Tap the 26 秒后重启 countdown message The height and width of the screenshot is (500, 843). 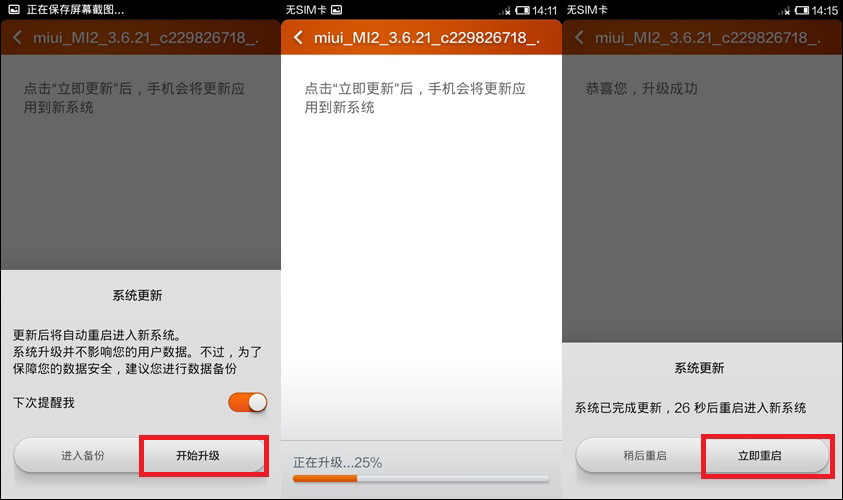pos(690,408)
